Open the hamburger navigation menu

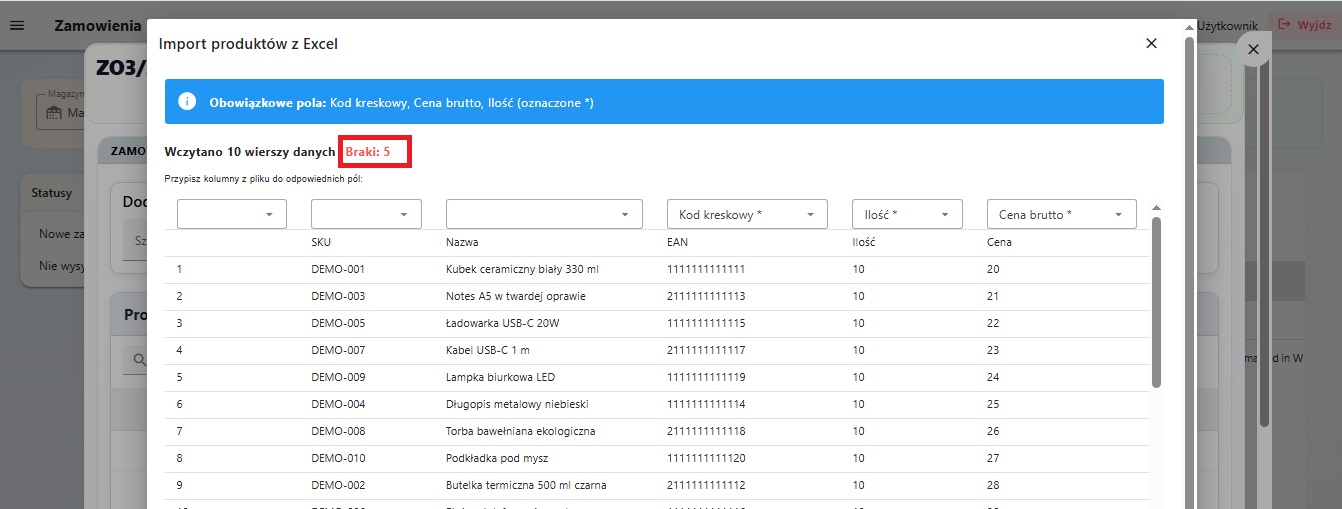[x=16, y=25]
